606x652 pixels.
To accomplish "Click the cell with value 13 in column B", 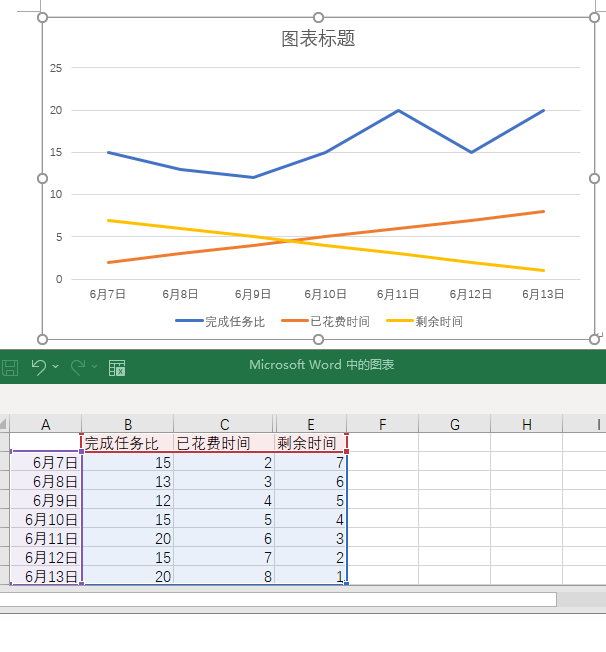I will 128,481.
